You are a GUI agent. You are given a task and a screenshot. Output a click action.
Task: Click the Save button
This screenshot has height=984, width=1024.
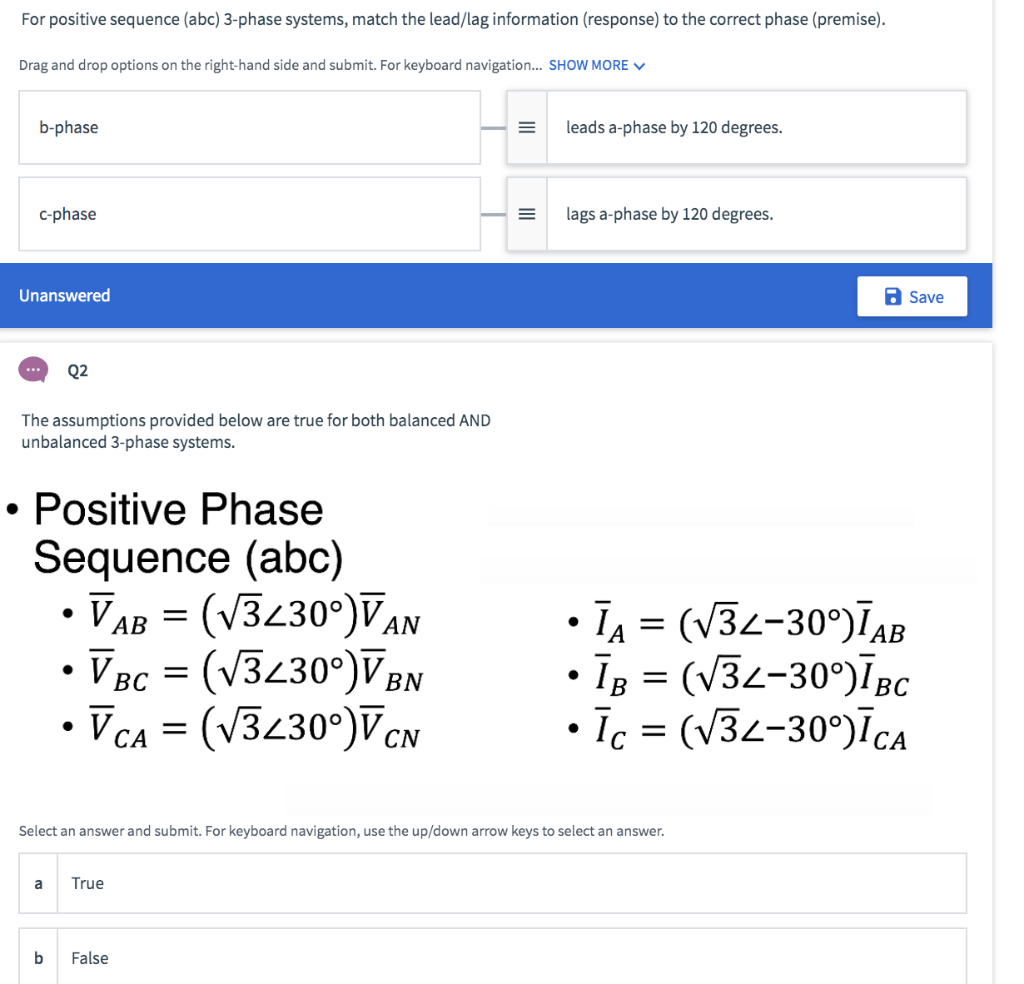tap(911, 296)
